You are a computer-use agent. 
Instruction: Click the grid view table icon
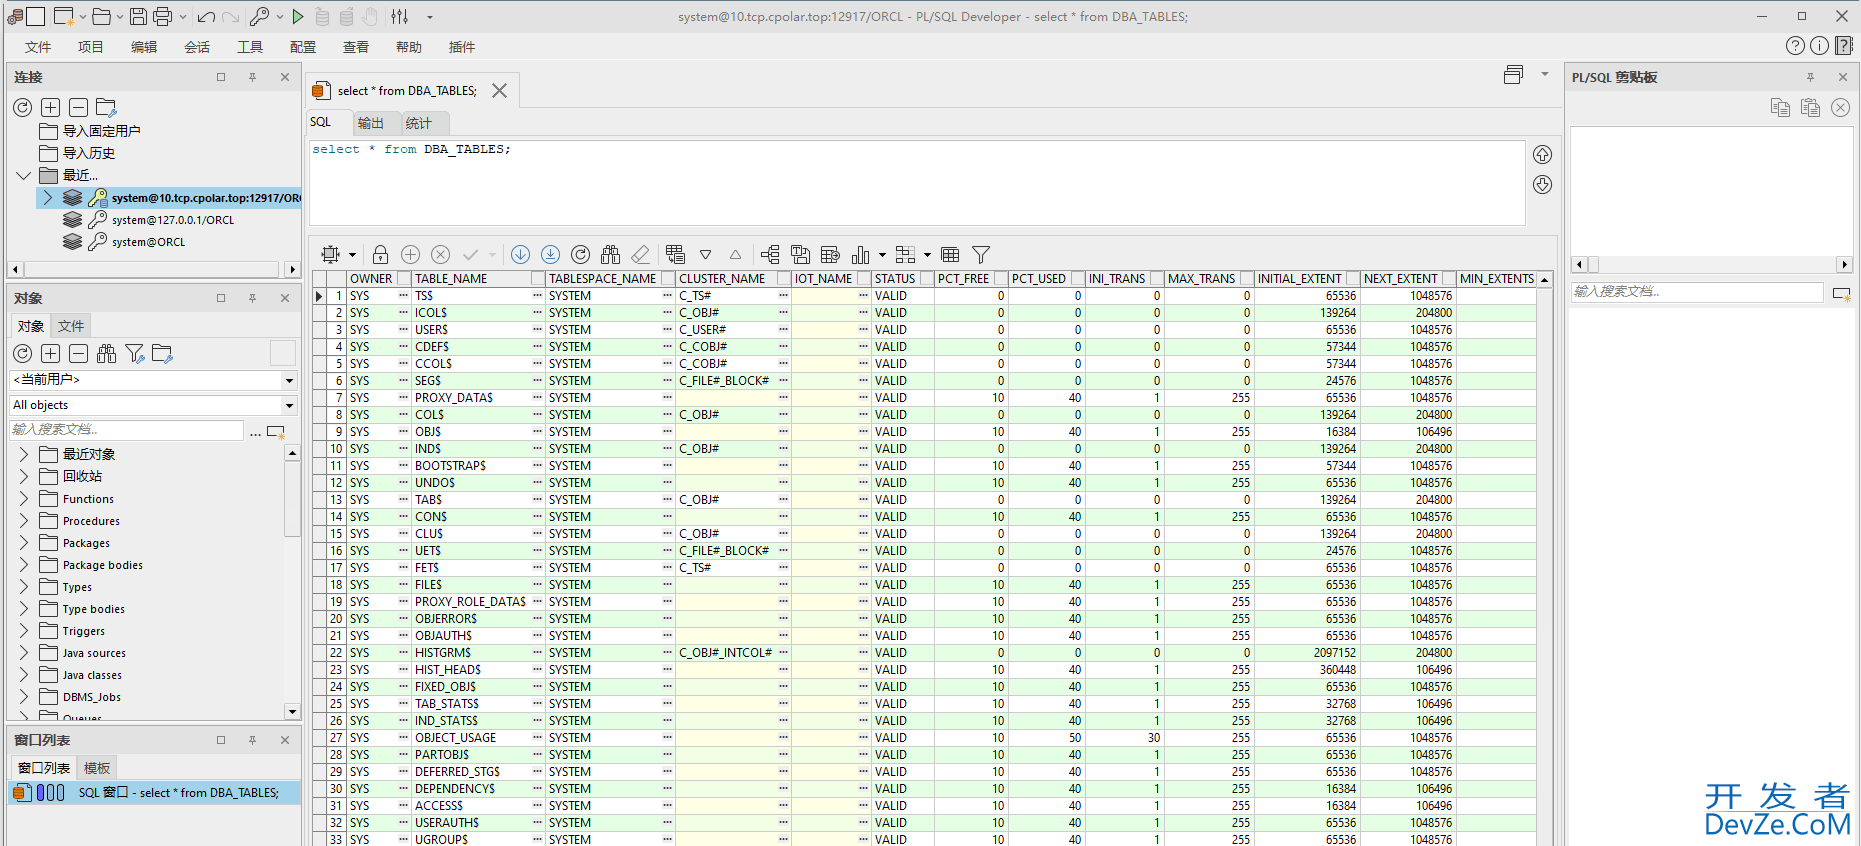(x=950, y=255)
